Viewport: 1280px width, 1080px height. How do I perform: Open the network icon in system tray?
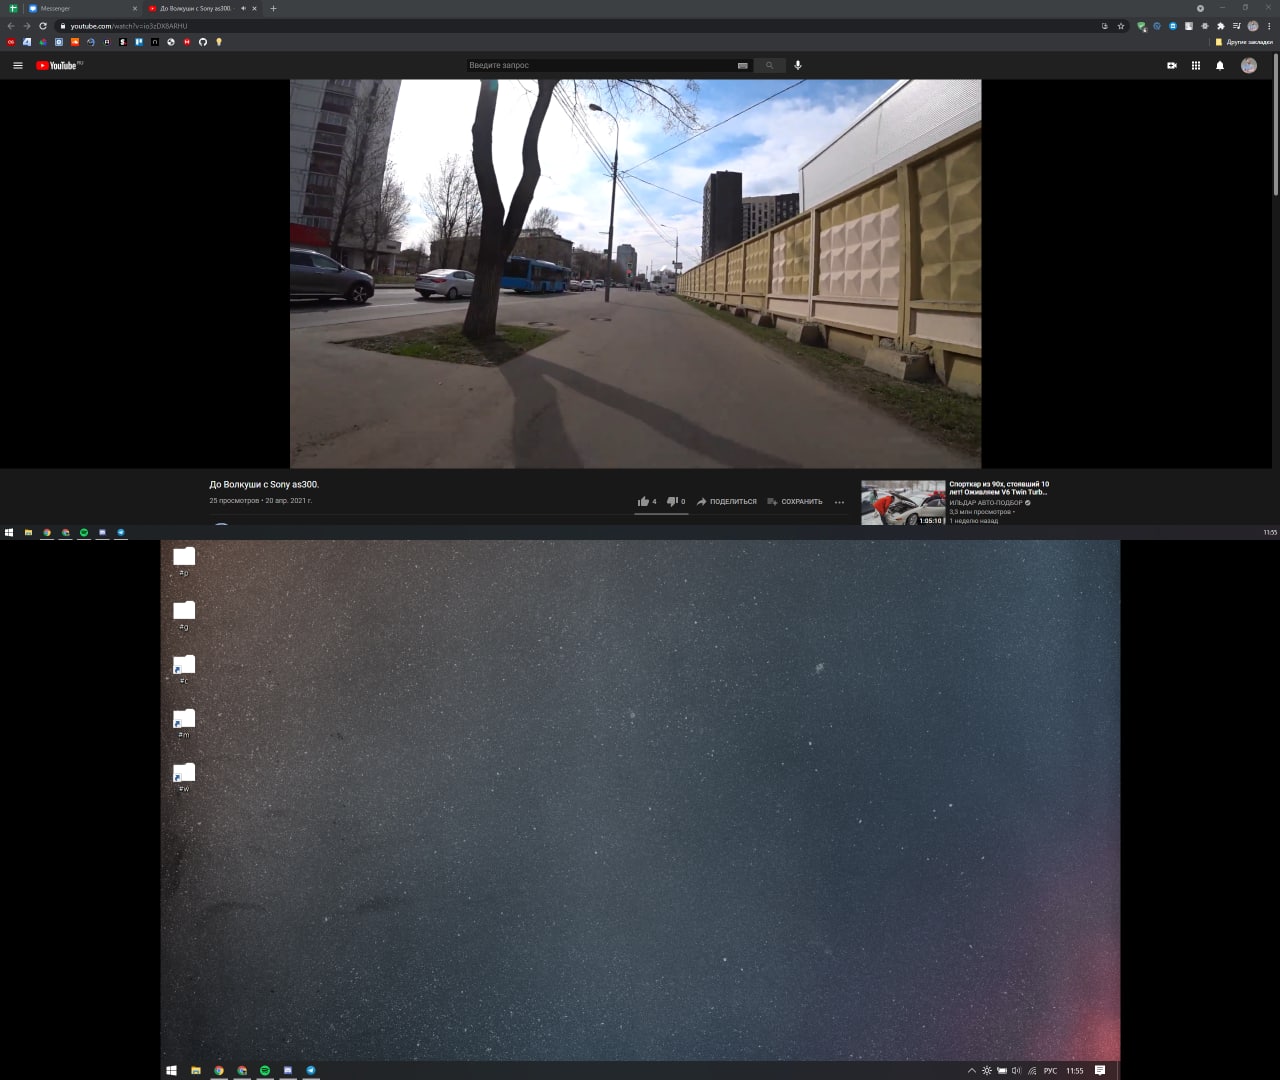(1032, 1070)
